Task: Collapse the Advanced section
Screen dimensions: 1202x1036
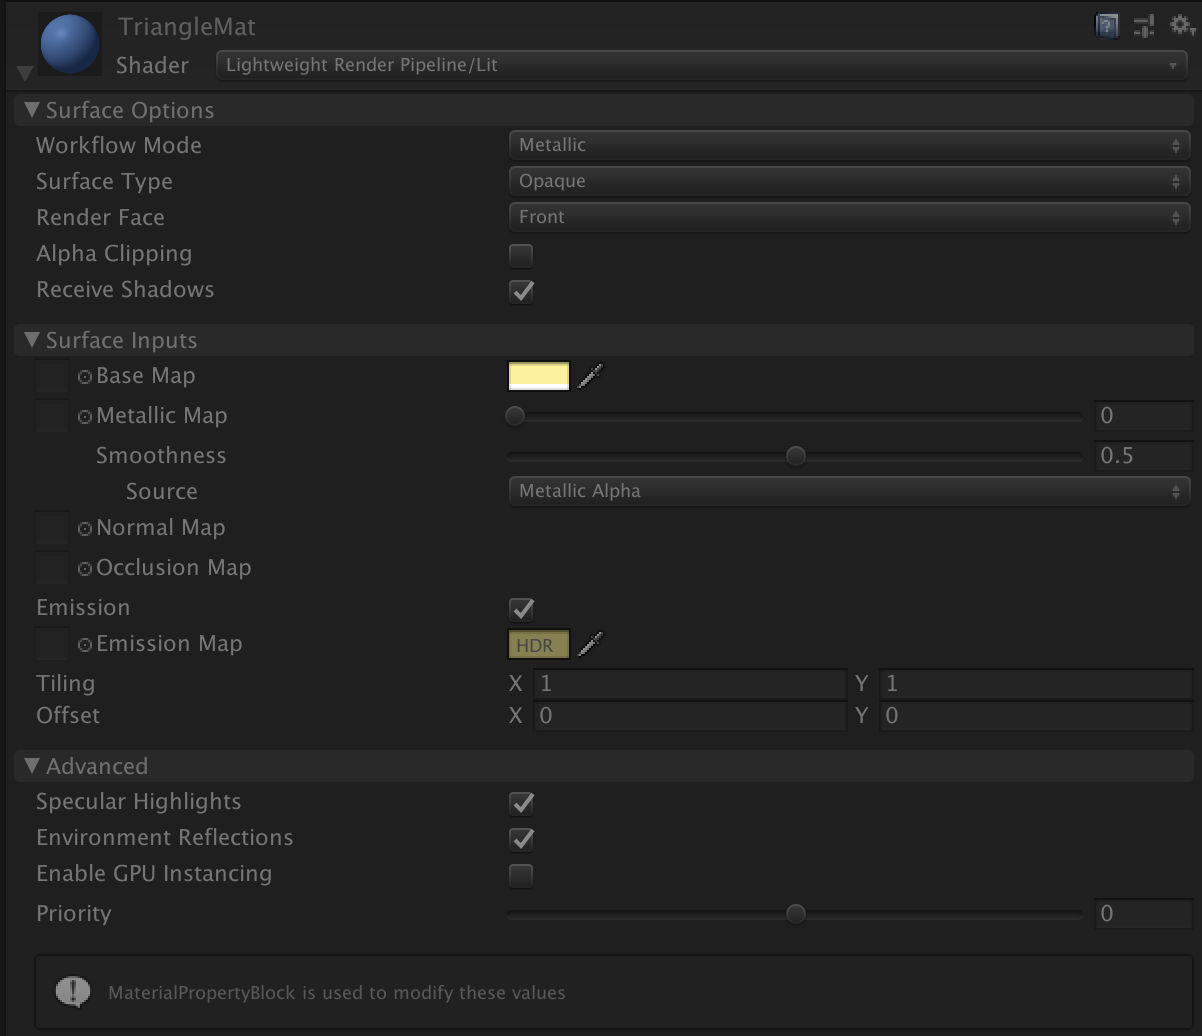Action: 32,766
